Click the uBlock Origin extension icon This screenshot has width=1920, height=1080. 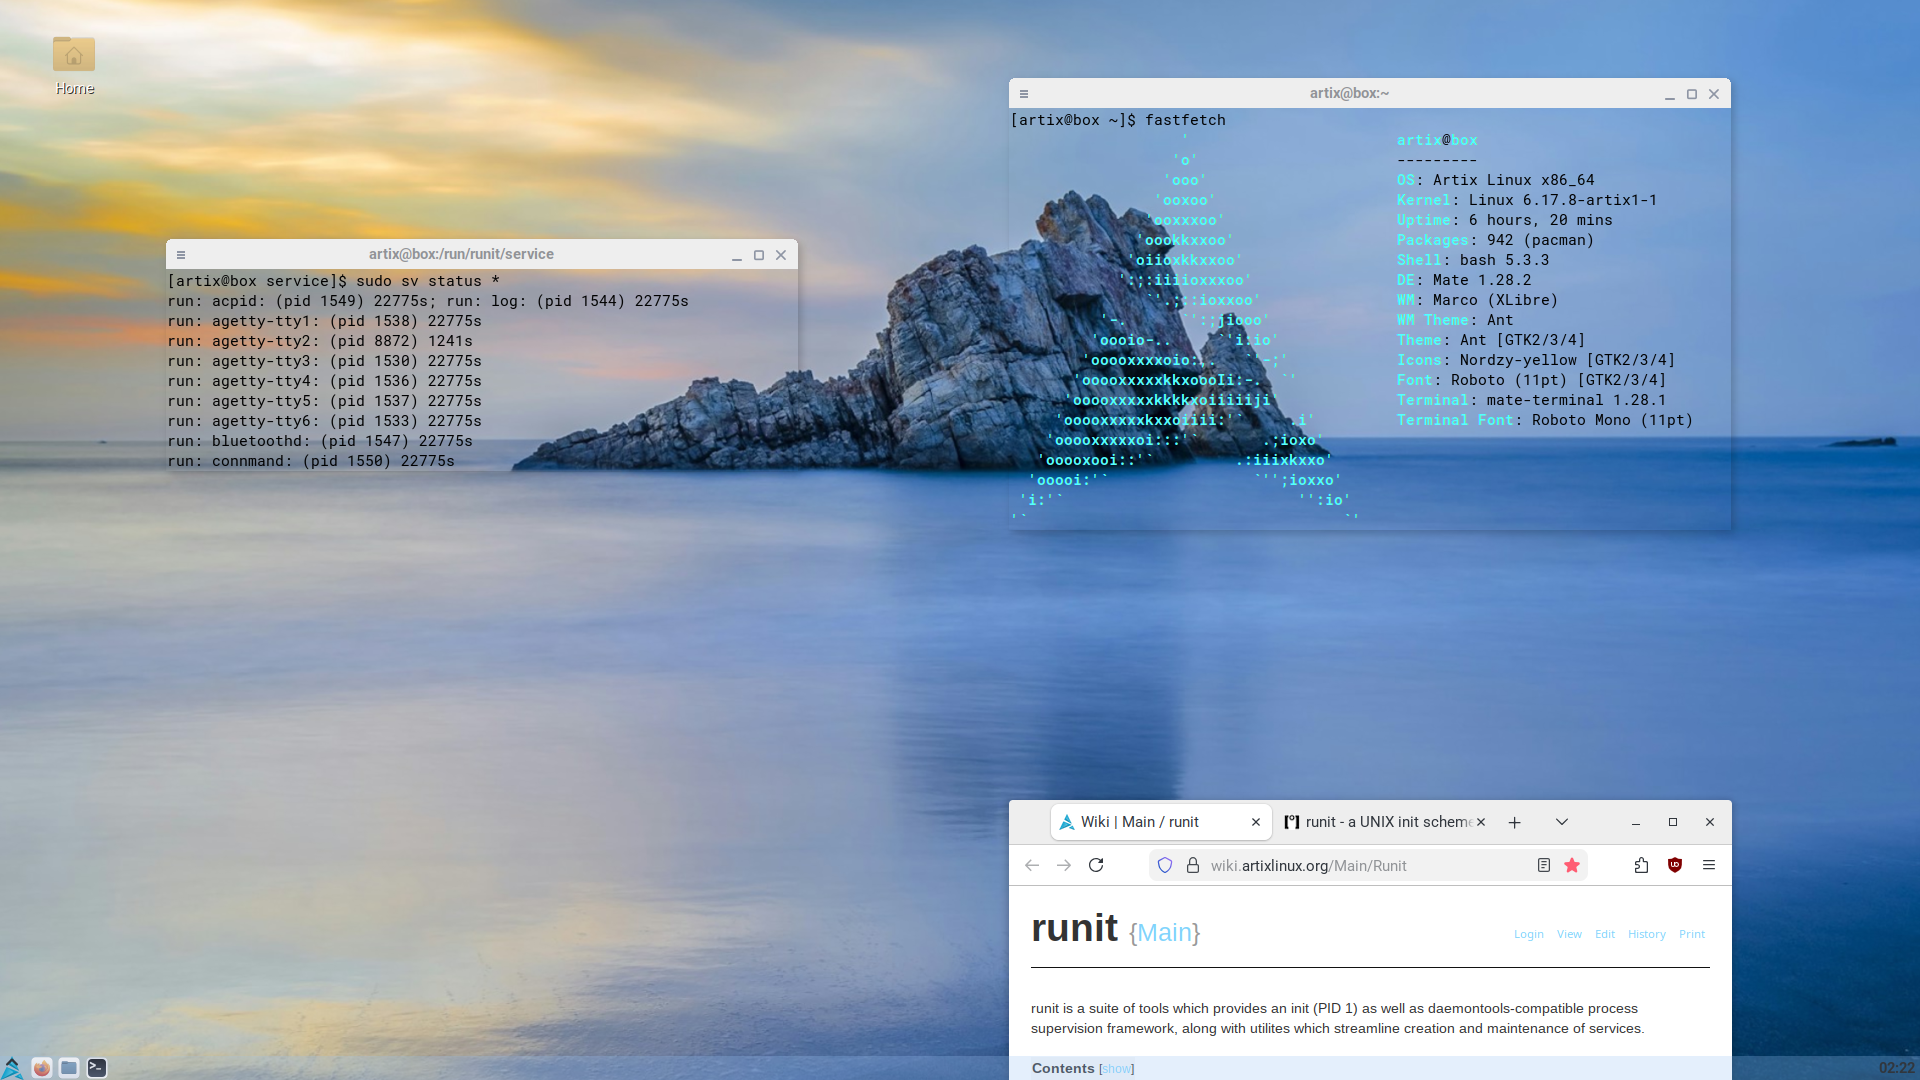click(1675, 865)
